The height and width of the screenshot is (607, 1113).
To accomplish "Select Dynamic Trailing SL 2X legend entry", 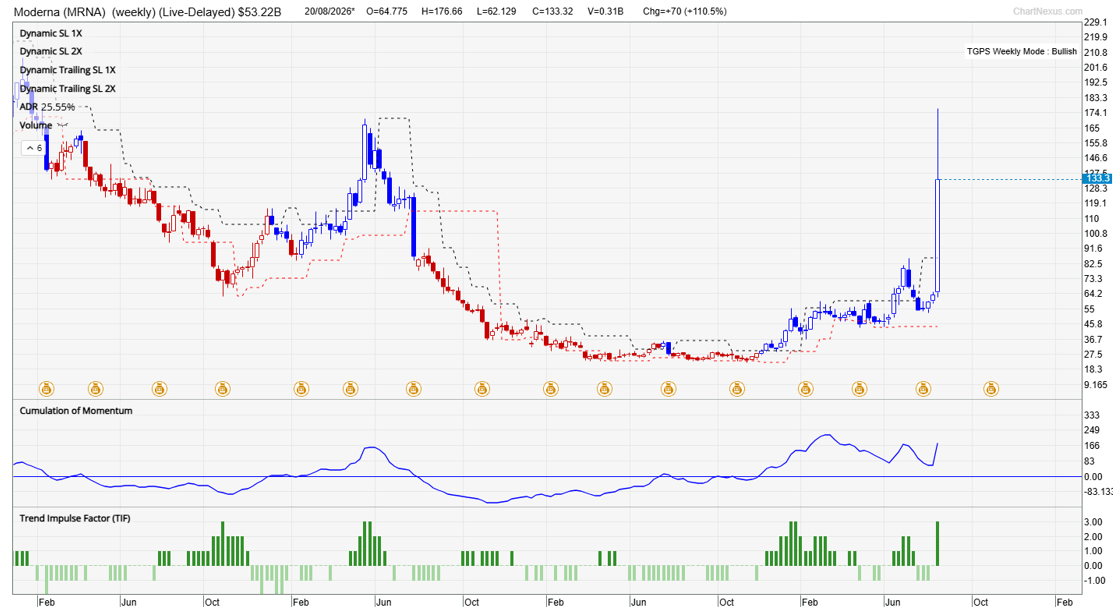I will pos(67,88).
